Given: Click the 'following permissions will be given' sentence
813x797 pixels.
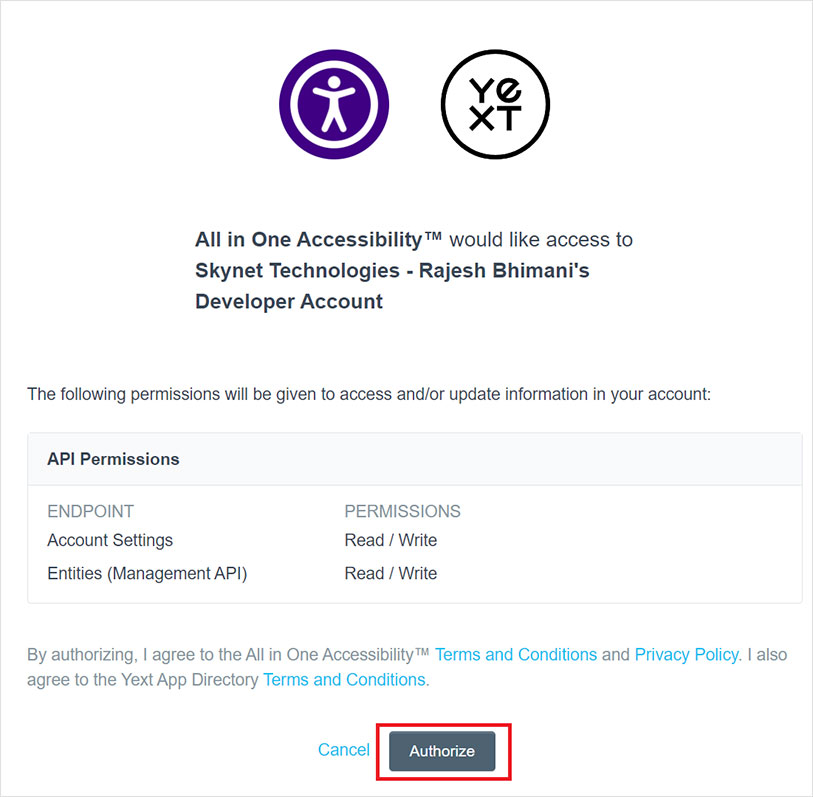Looking at the screenshot, I should (x=368, y=394).
